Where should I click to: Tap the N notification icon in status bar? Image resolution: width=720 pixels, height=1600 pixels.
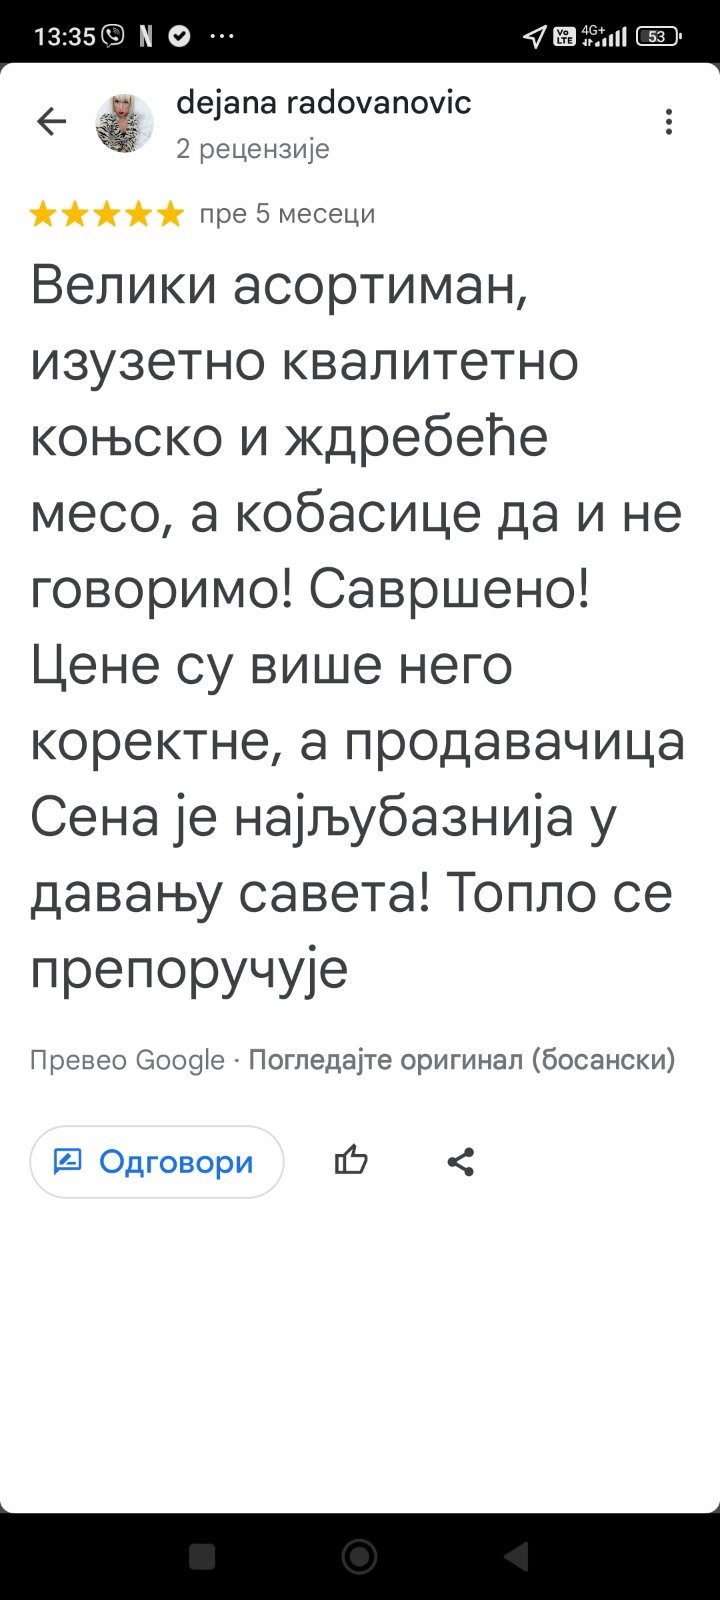[x=146, y=36]
